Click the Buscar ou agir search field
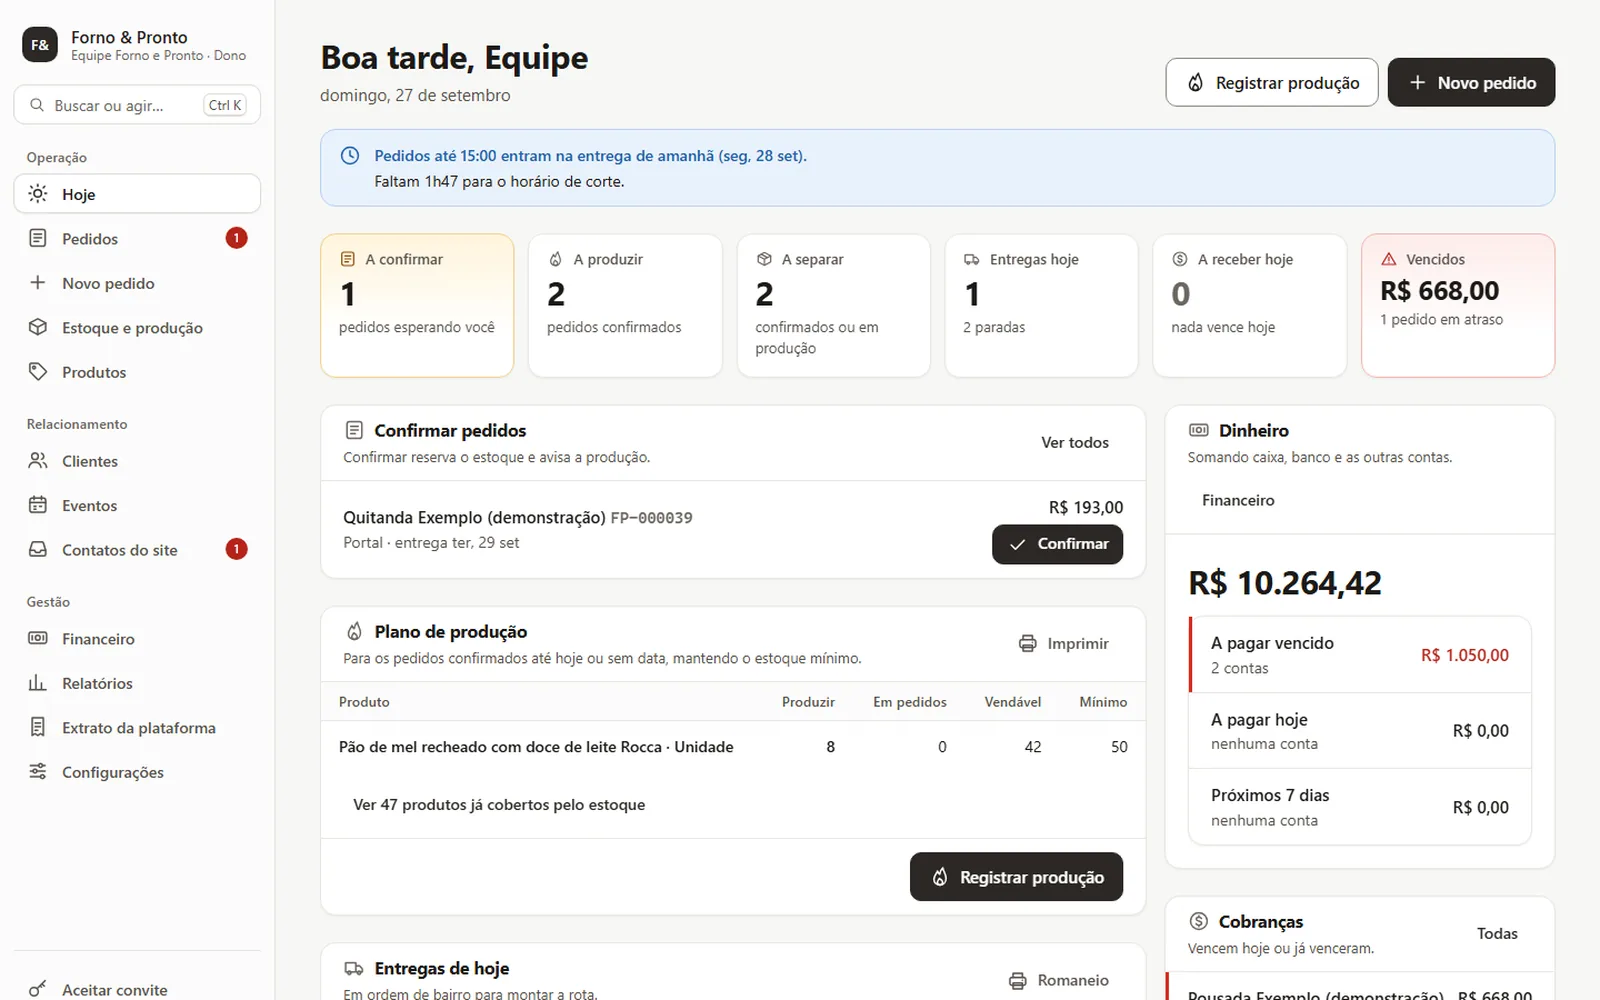Image resolution: width=1600 pixels, height=1000 pixels. 137,105
